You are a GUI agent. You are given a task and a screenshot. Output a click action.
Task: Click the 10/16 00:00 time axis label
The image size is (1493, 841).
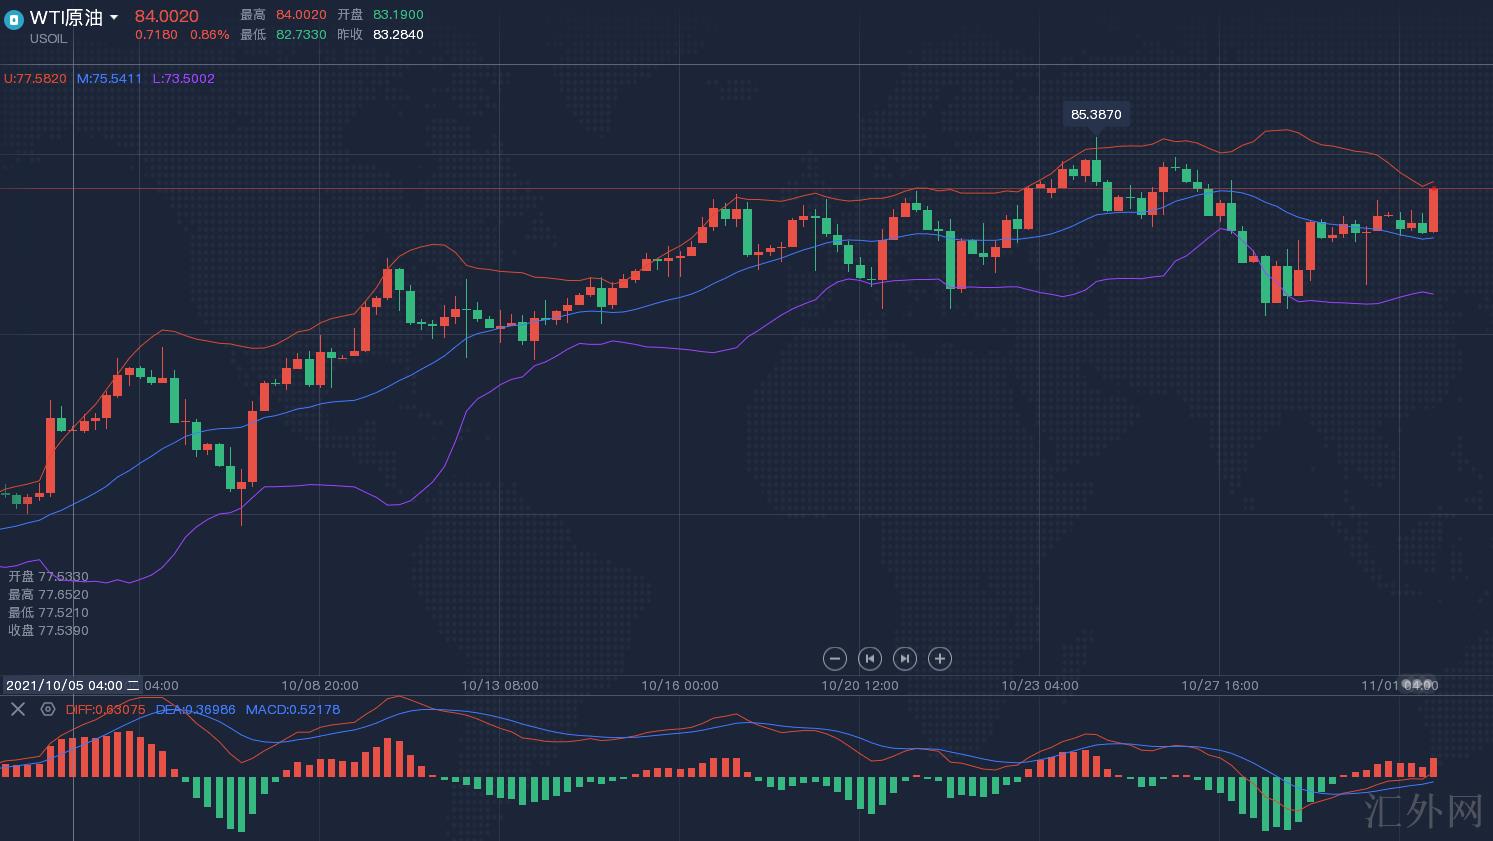680,685
